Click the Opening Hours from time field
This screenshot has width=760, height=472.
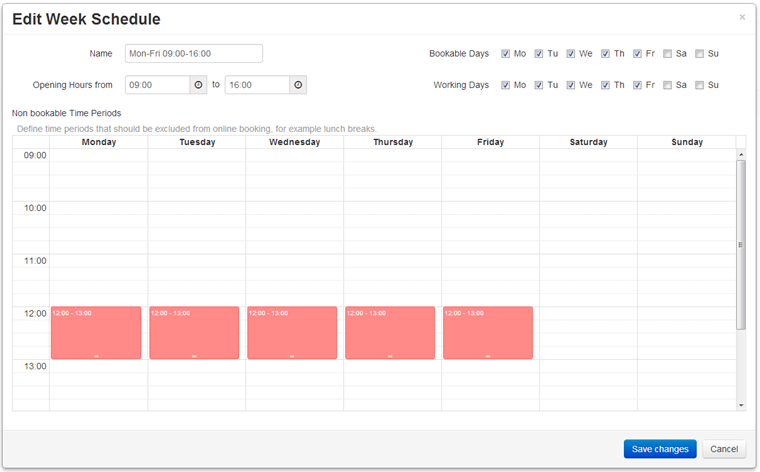[158, 85]
